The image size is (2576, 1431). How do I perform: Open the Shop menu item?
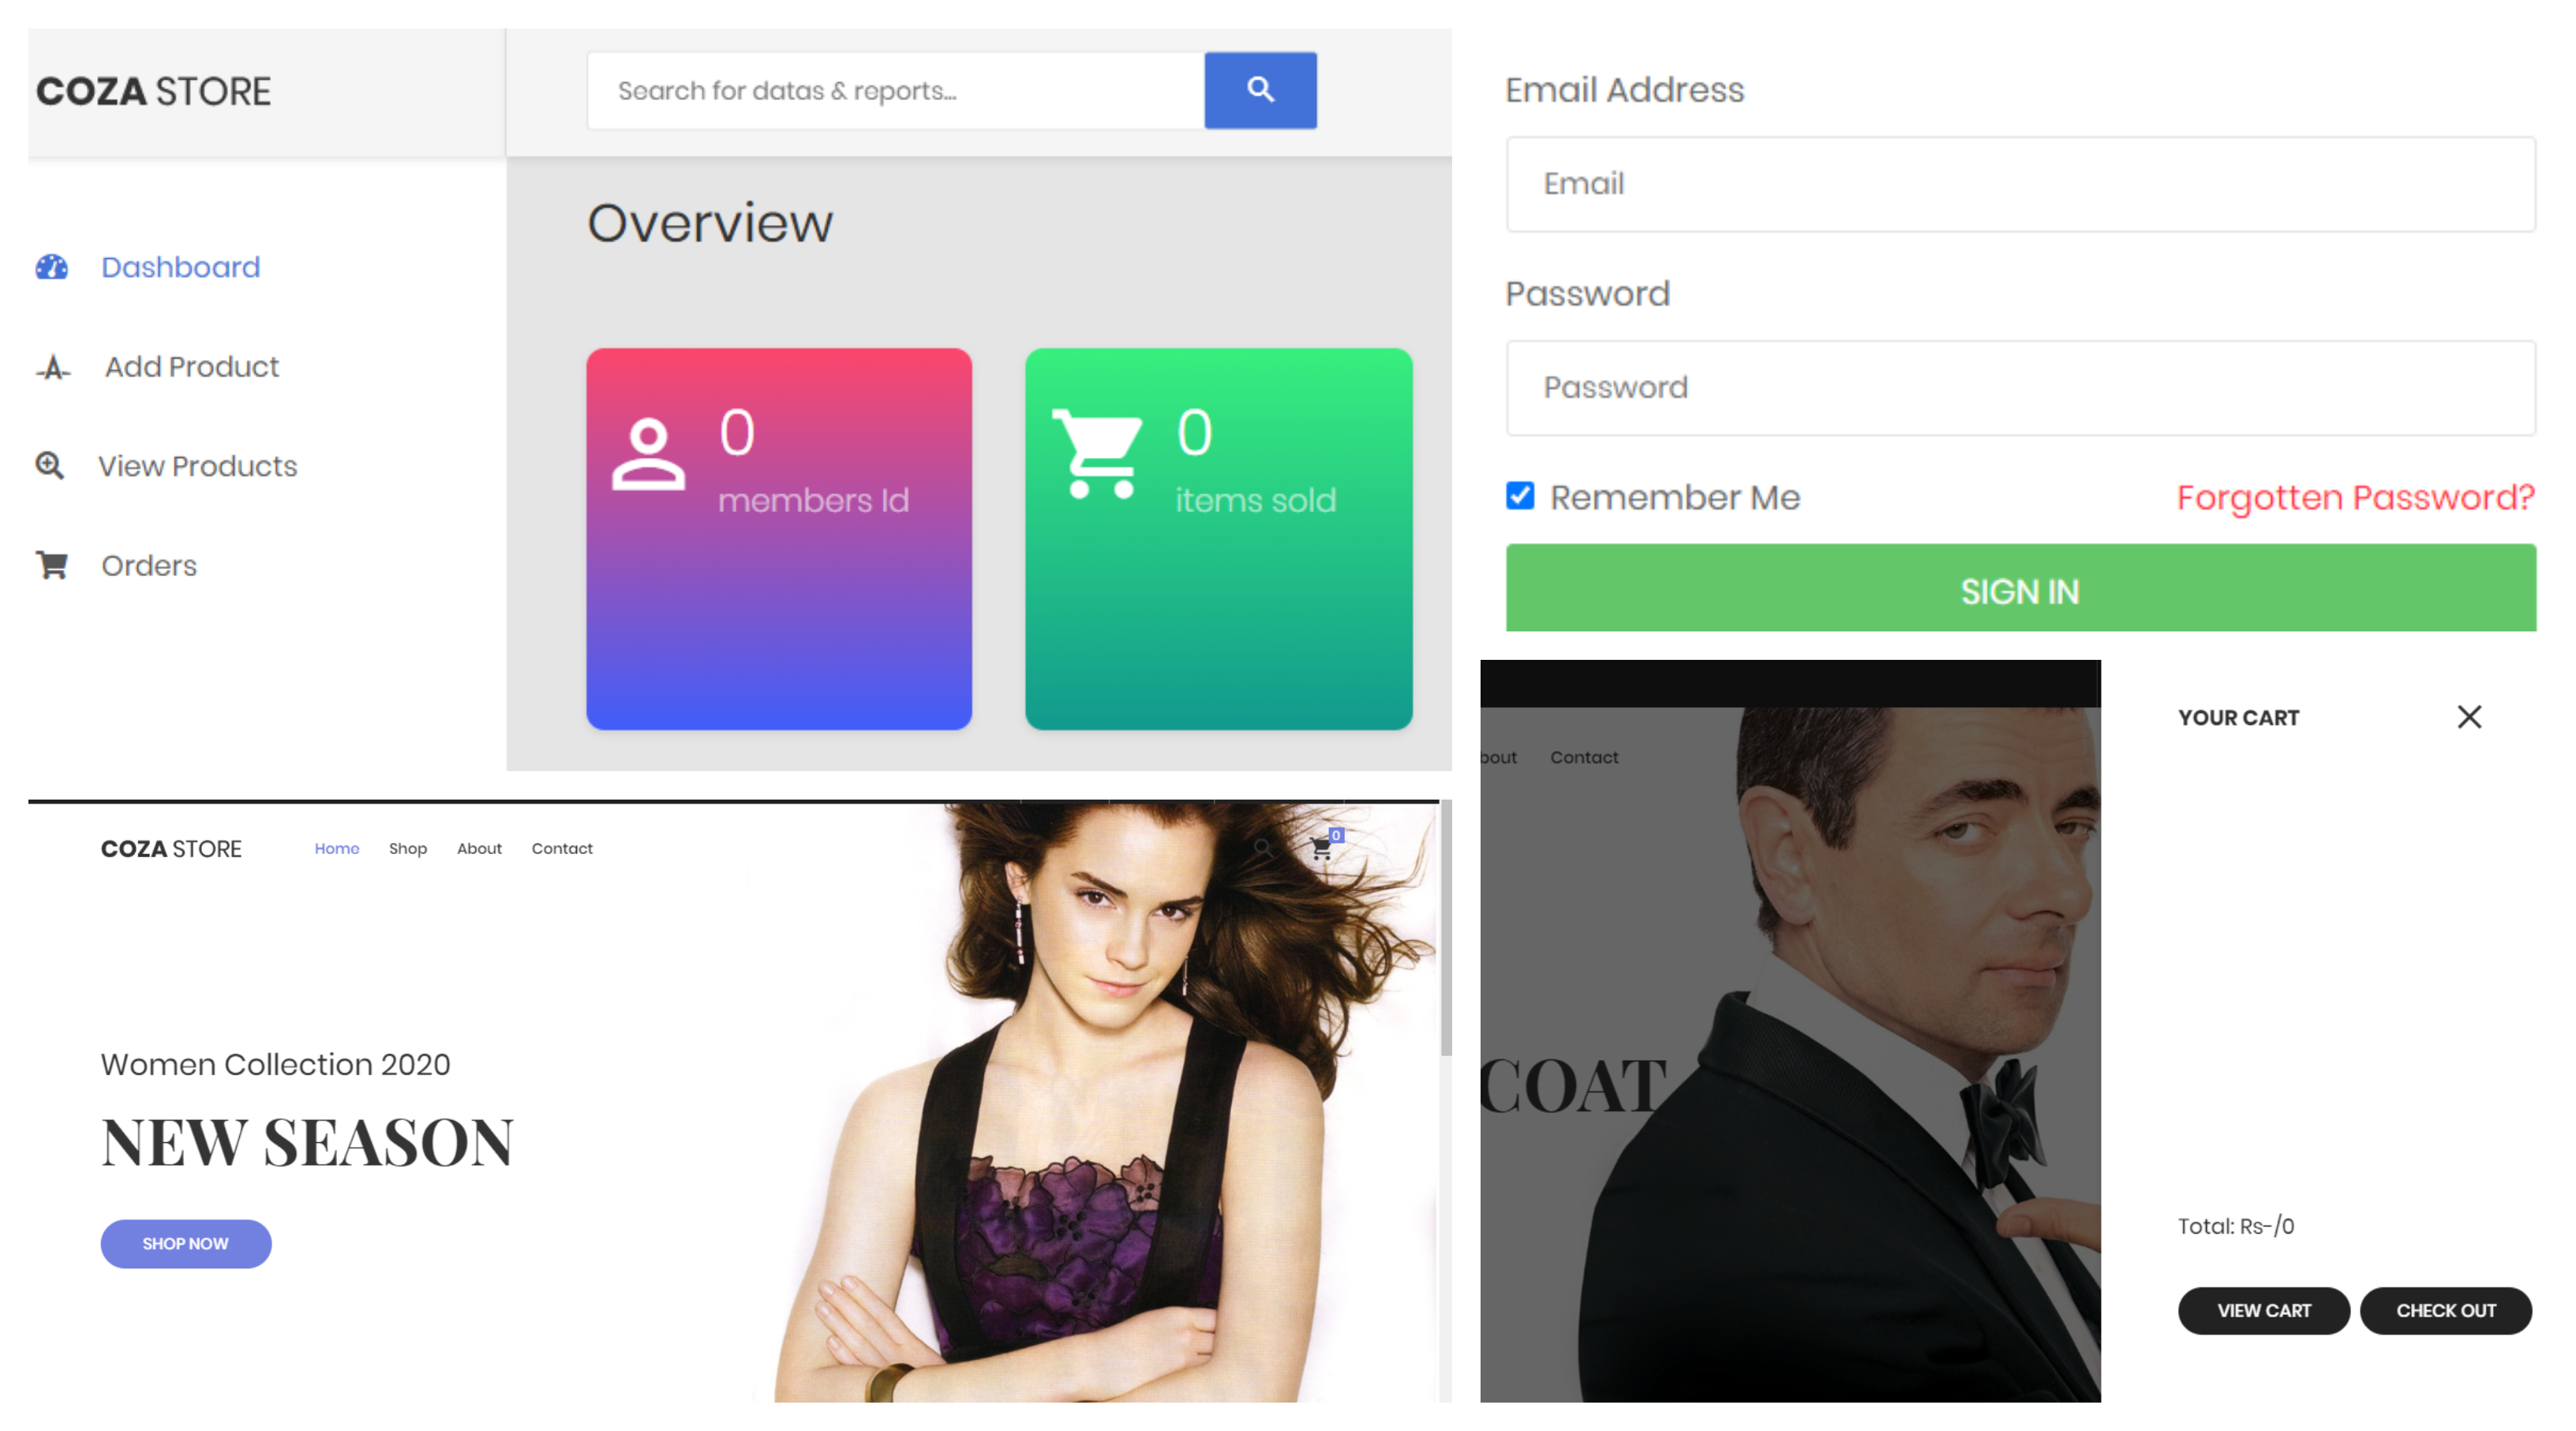[x=407, y=848]
